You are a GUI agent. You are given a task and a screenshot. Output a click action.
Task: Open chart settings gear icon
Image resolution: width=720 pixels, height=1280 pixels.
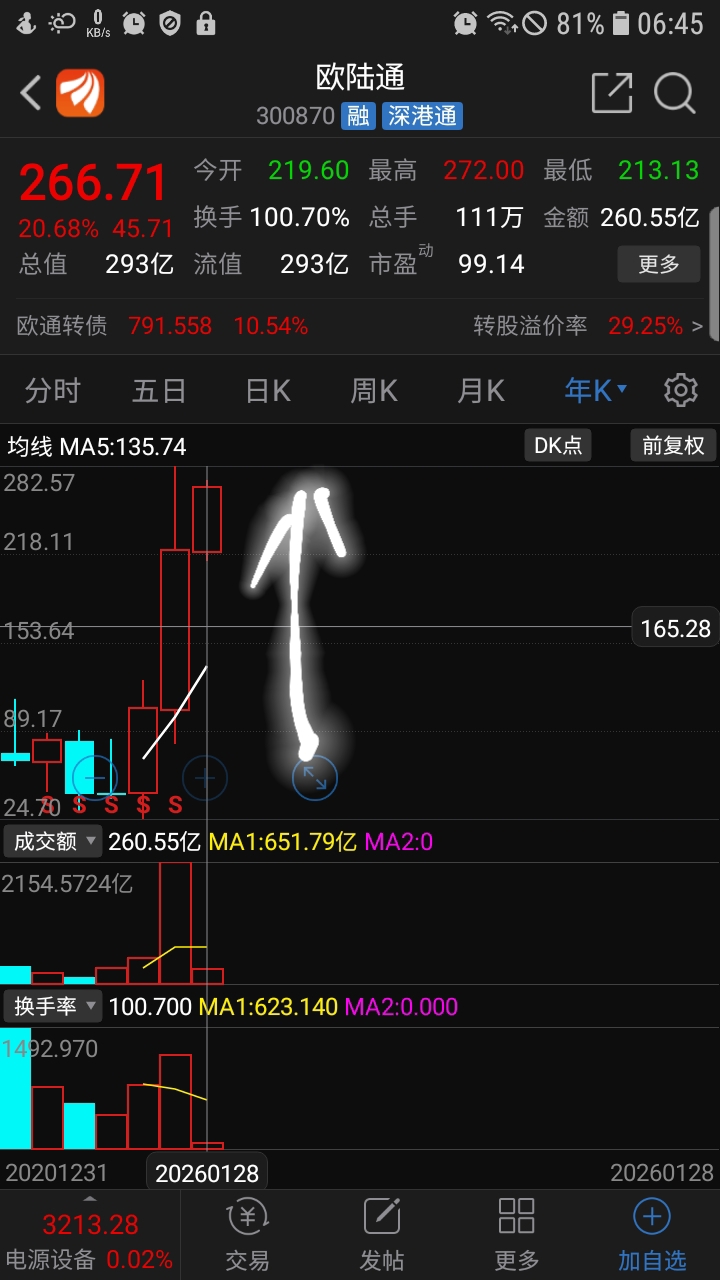click(681, 390)
